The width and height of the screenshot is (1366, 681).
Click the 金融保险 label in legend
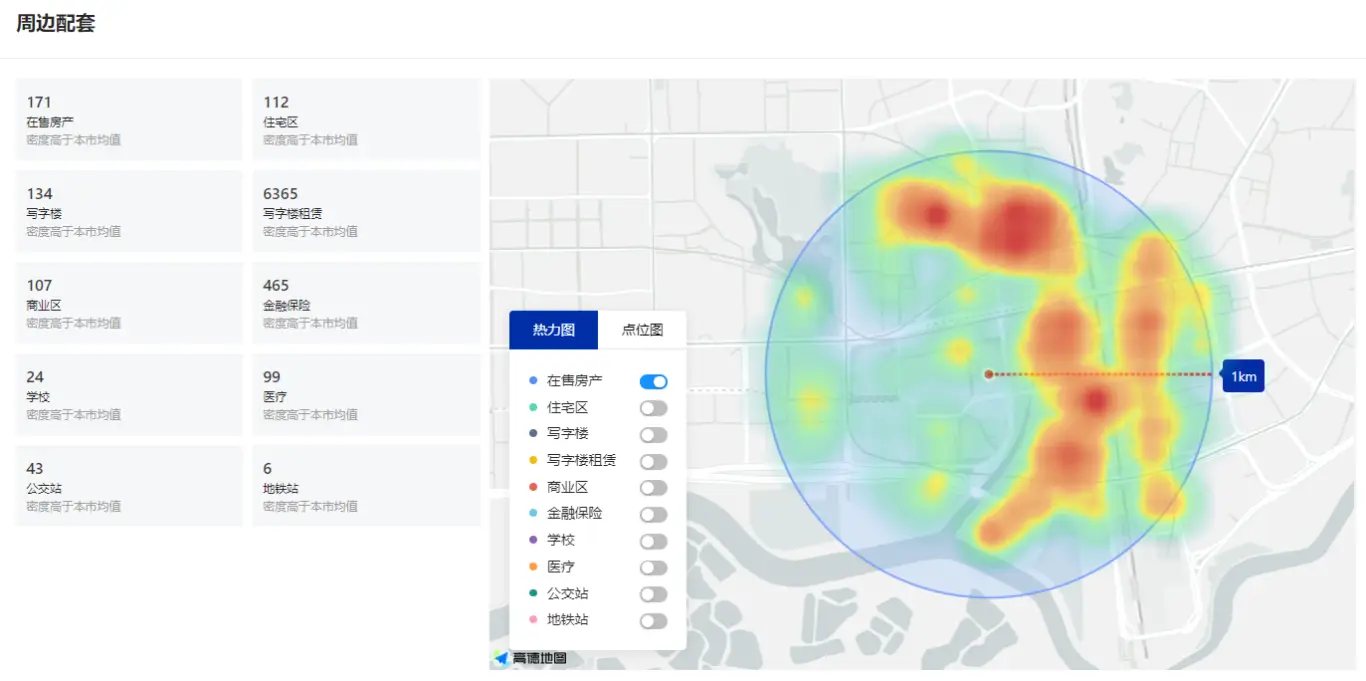[575, 513]
